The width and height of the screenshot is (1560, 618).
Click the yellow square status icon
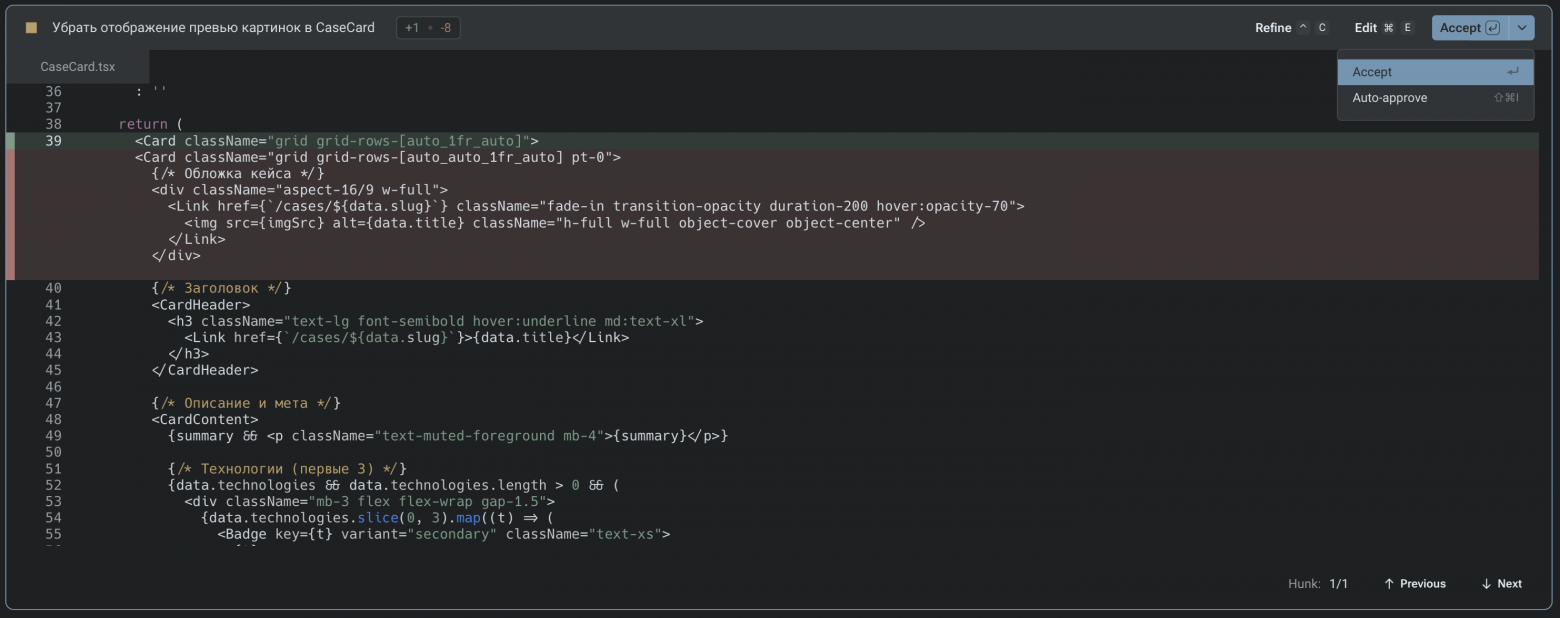pos(31,28)
